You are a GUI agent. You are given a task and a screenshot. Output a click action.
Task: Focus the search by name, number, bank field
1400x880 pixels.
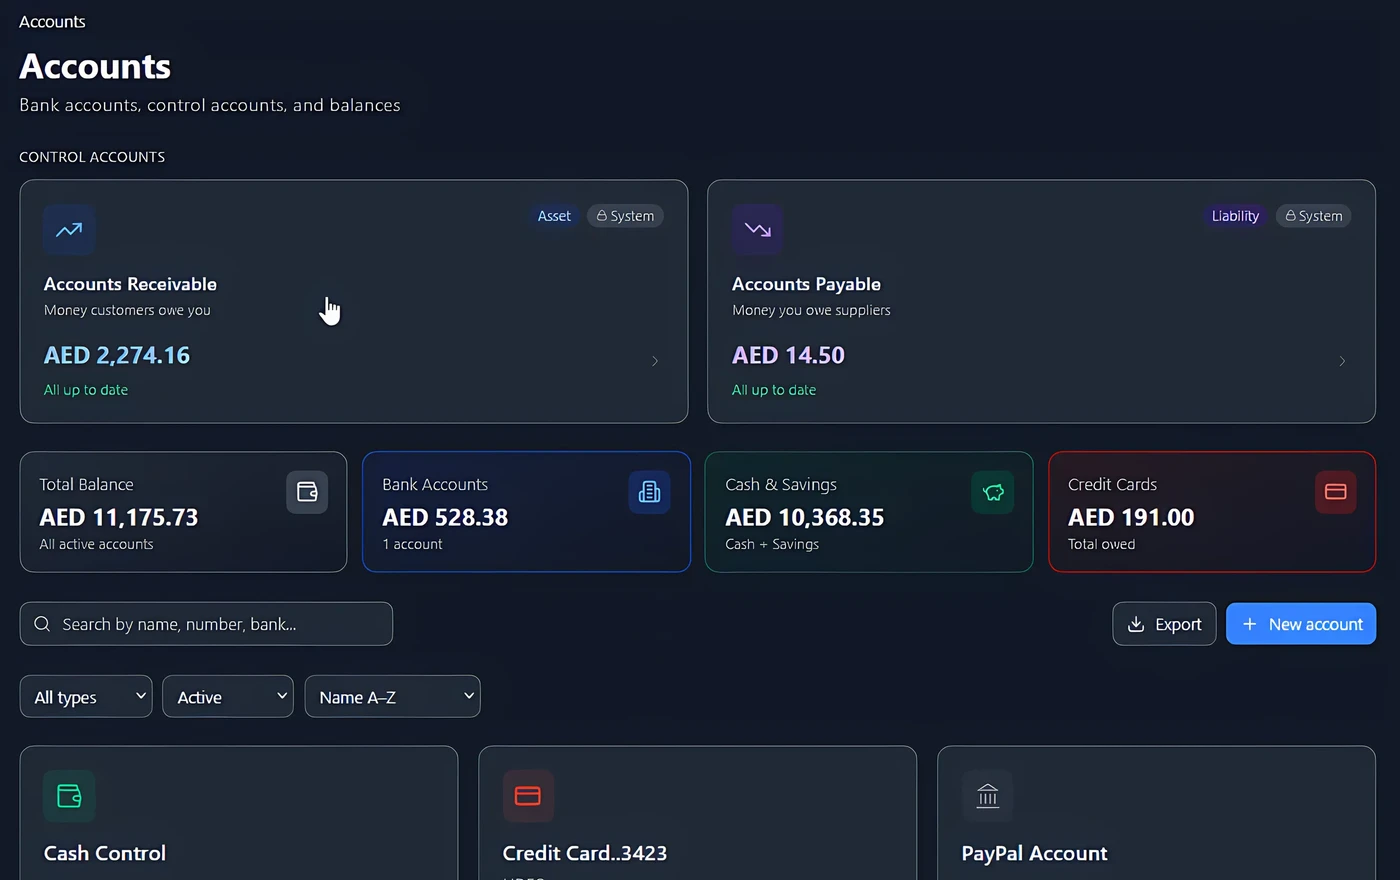coord(206,624)
